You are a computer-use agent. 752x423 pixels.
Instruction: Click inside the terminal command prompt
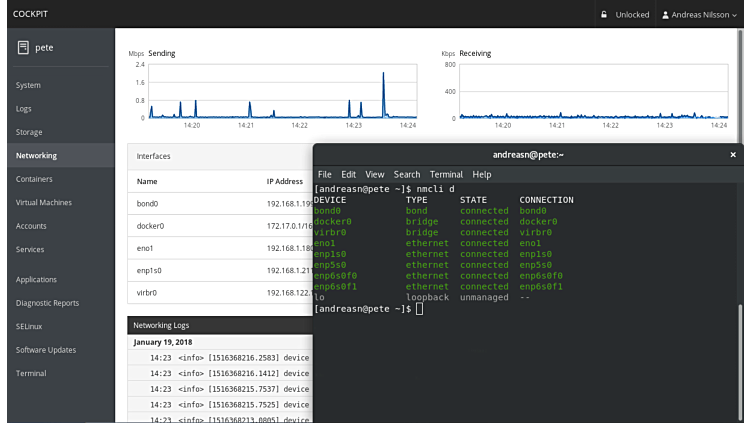[x=421, y=309]
